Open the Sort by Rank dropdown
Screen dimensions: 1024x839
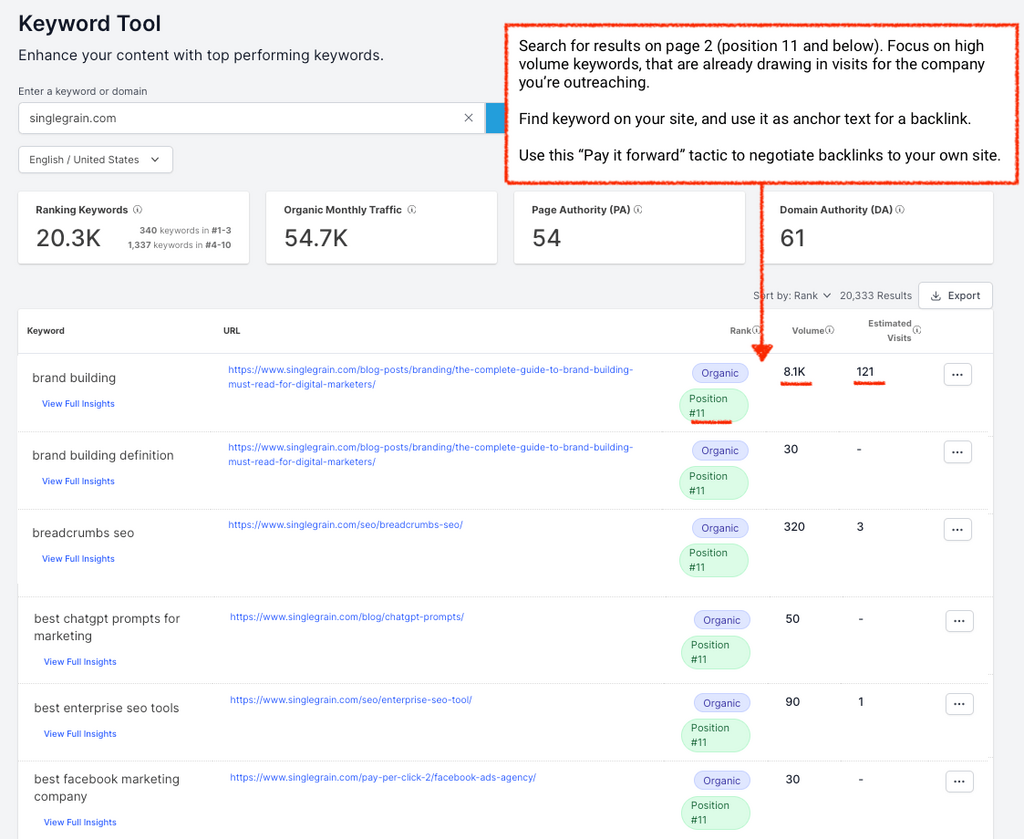tap(792, 296)
